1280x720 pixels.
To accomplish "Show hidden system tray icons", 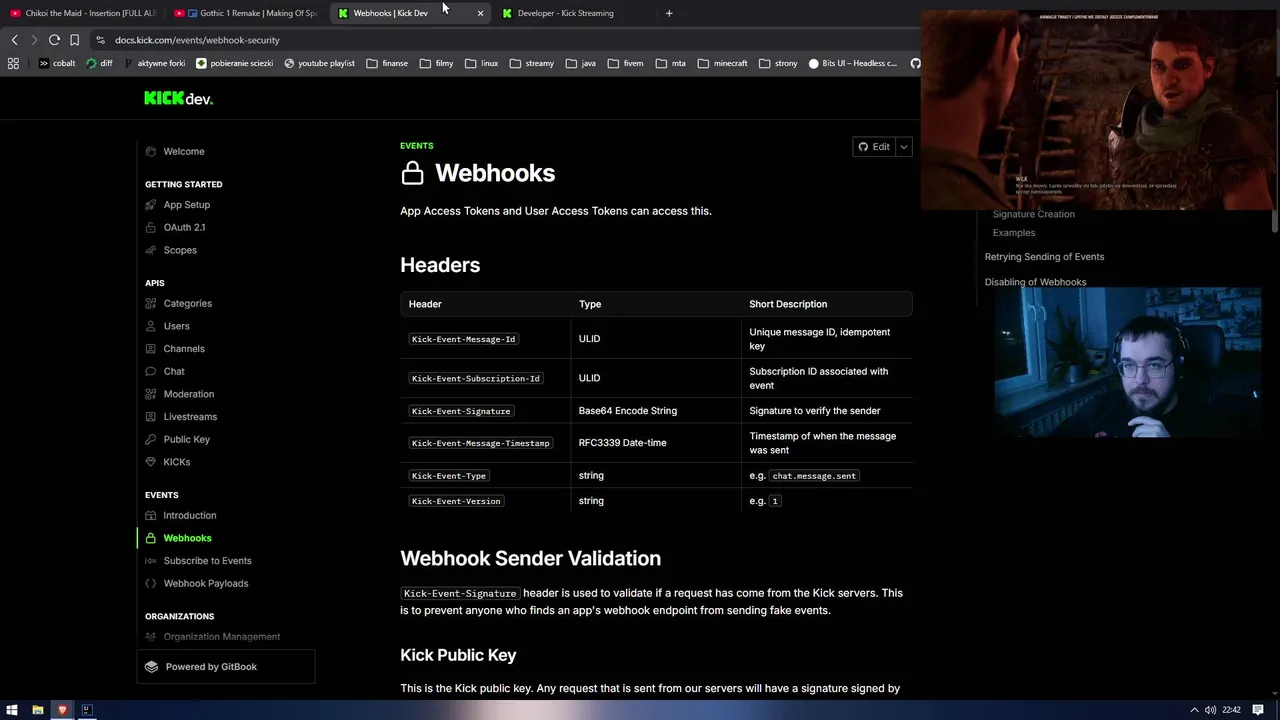I will pos(1193,710).
